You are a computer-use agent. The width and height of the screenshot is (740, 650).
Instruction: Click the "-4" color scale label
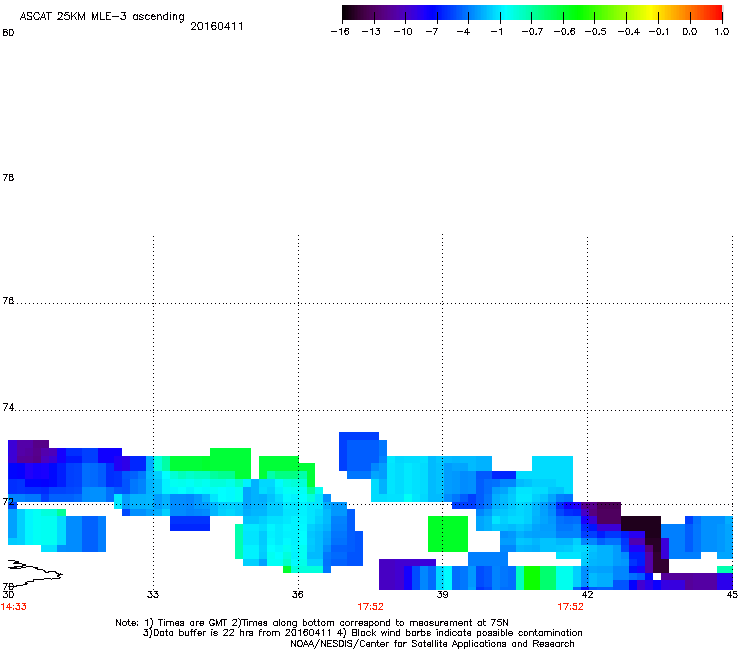point(463,32)
